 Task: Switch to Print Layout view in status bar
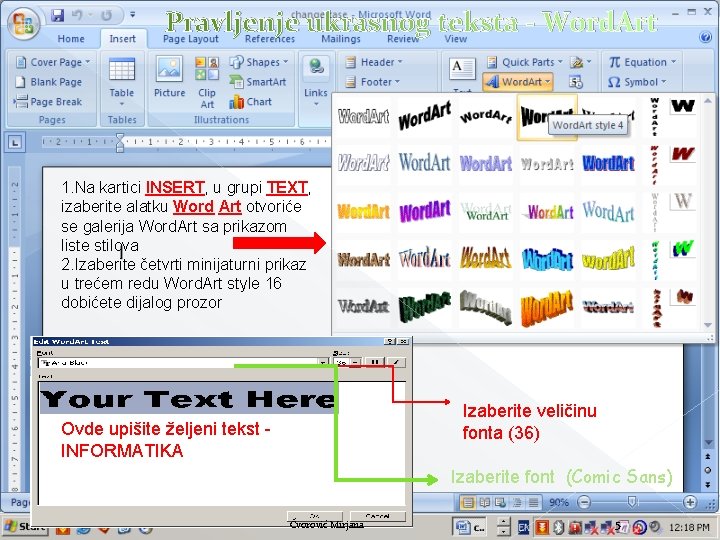coord(467,502)
